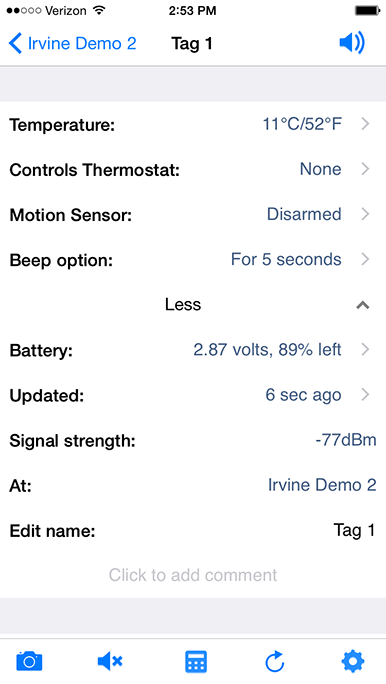This screenshot has height=684, width=386.
Task: Open the calculator icon in bottom toolbar
Action: [x=196, y=662]
